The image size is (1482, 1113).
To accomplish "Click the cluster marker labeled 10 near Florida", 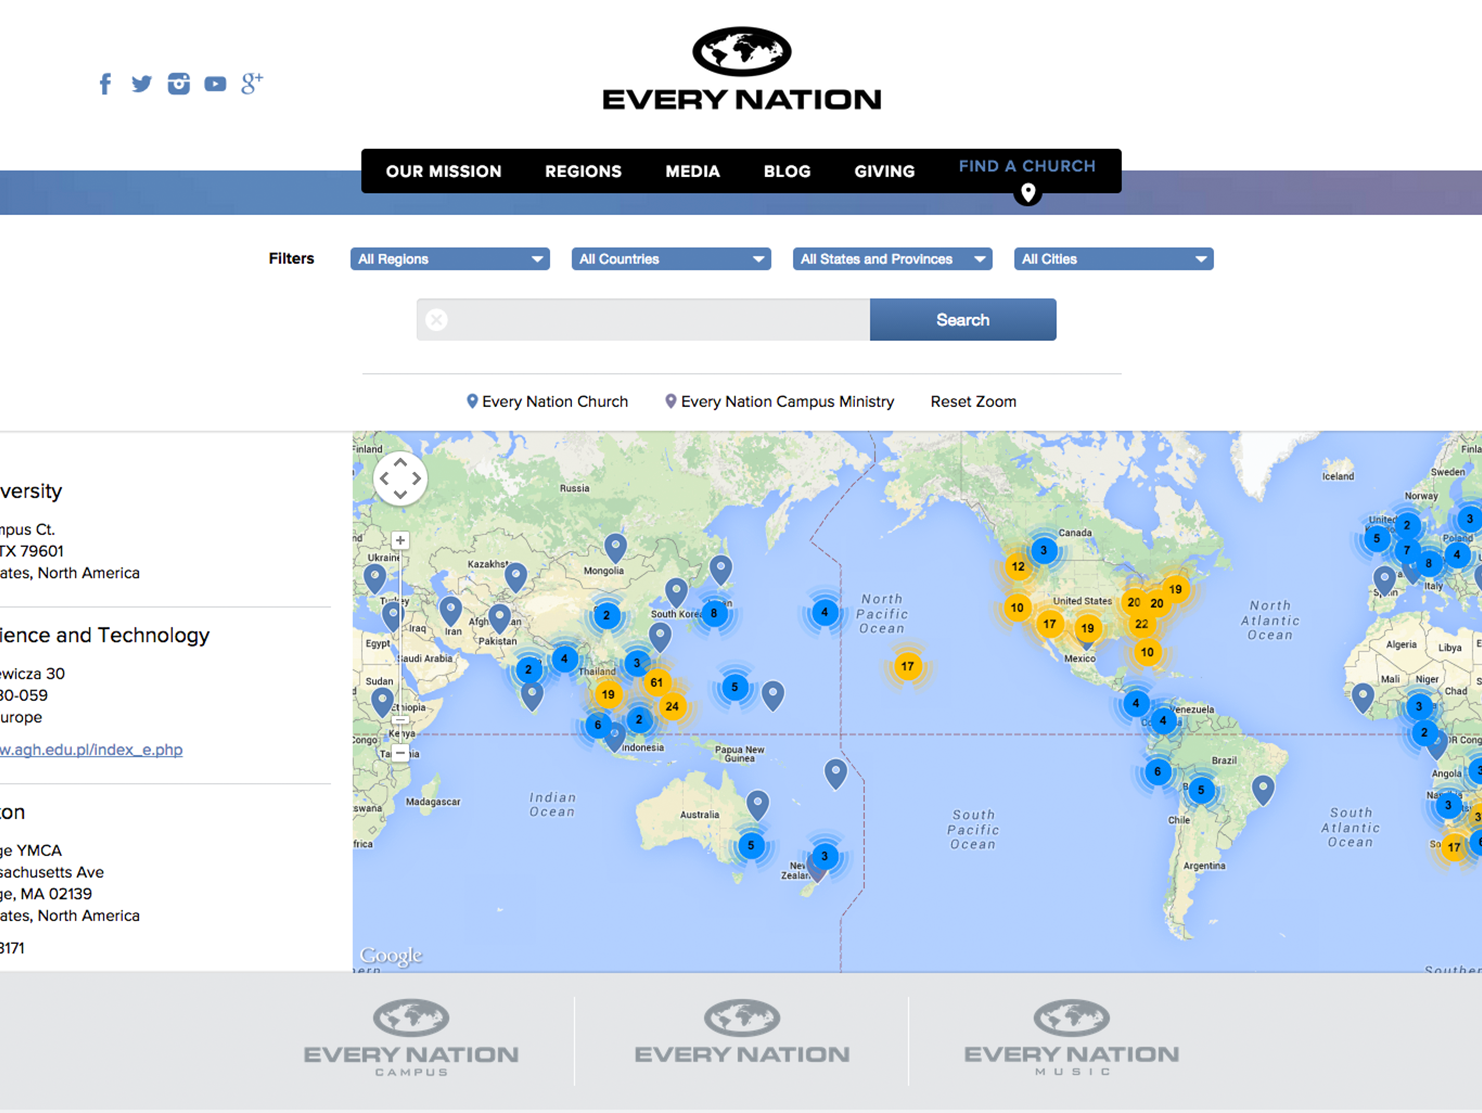I will click(1147, 652).
